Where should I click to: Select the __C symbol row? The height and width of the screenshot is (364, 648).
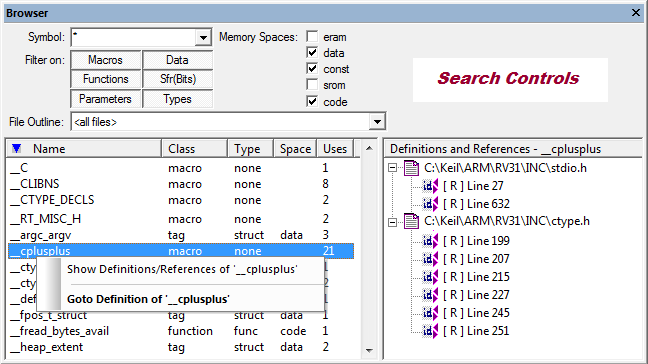(x=181, y=168)
